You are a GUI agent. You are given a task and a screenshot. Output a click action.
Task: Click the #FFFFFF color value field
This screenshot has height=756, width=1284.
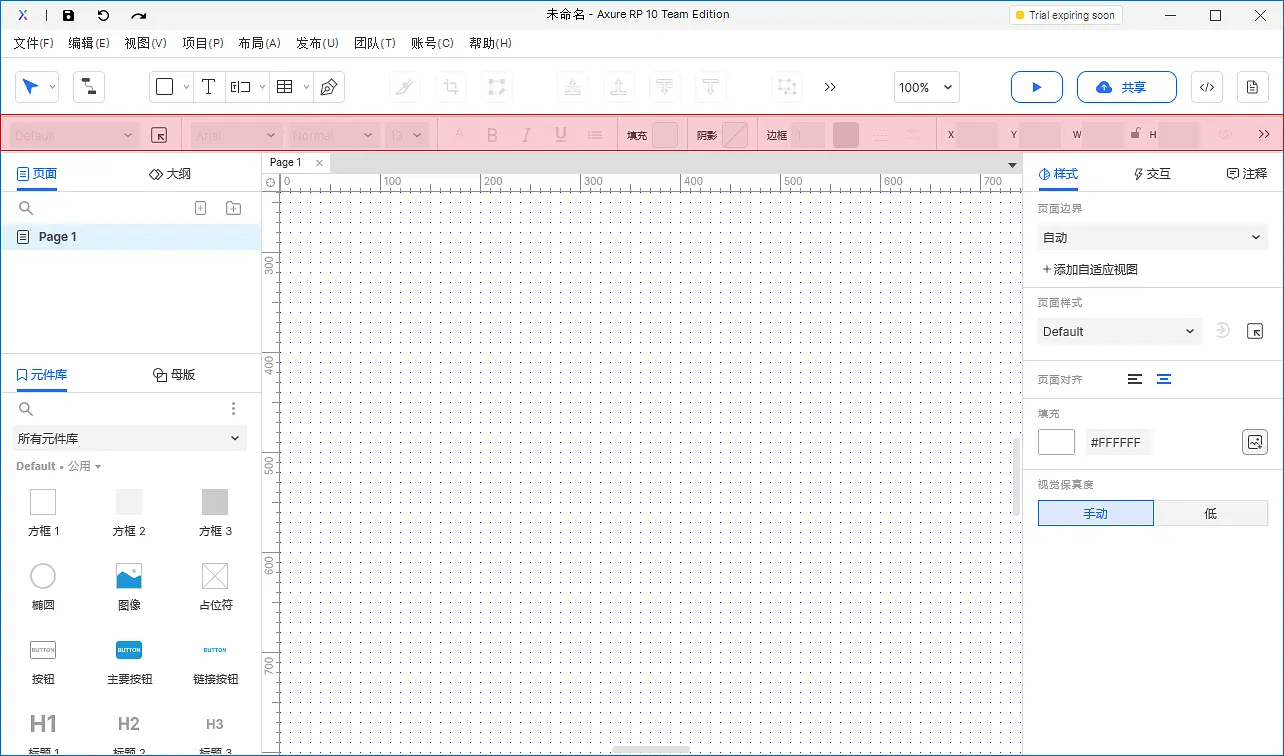(x=1119, y=441)
